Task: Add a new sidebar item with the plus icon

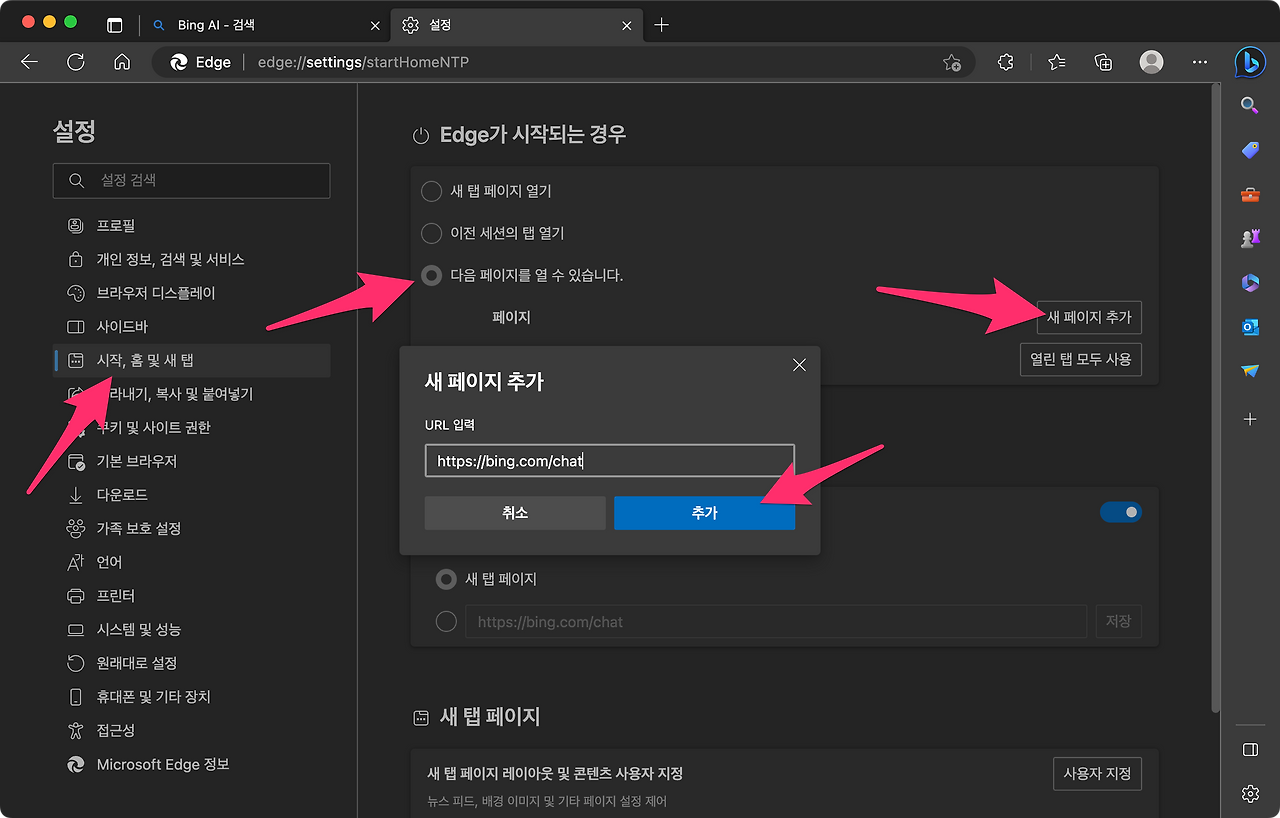Action: 1249,419
